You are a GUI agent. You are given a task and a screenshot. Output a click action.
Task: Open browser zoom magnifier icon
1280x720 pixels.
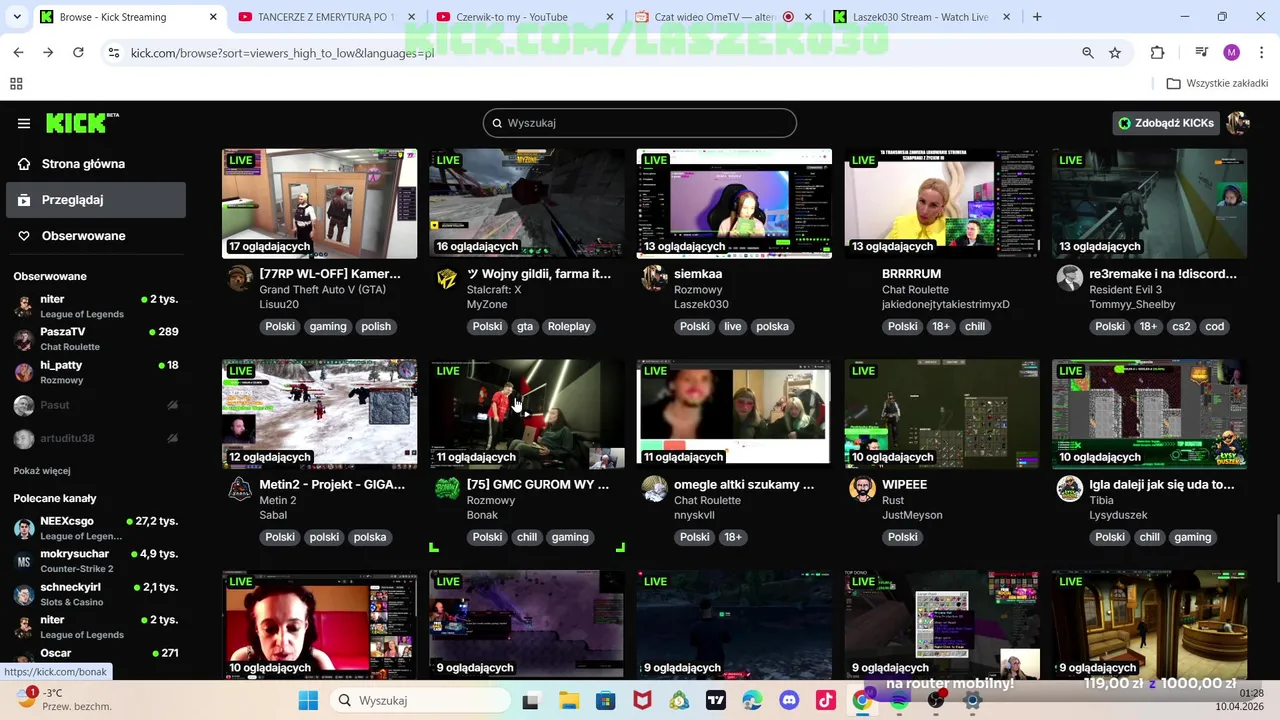tap(1088, 52)
